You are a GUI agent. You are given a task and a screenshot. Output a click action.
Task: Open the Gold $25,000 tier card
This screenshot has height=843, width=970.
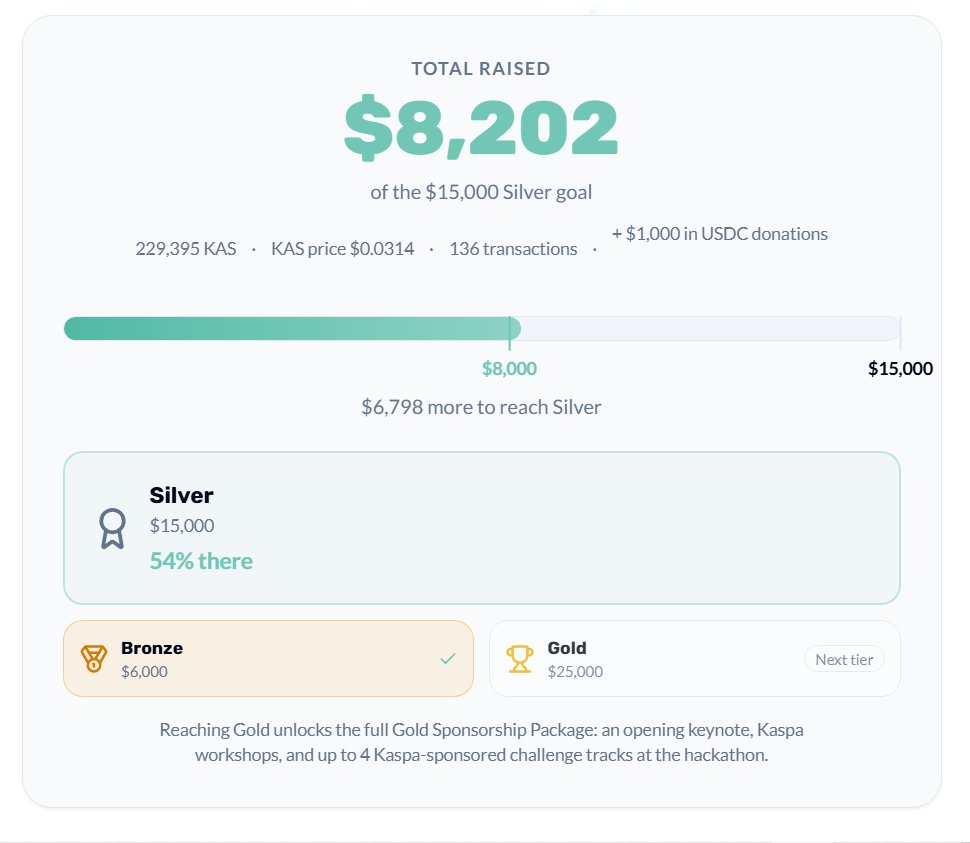695,659
